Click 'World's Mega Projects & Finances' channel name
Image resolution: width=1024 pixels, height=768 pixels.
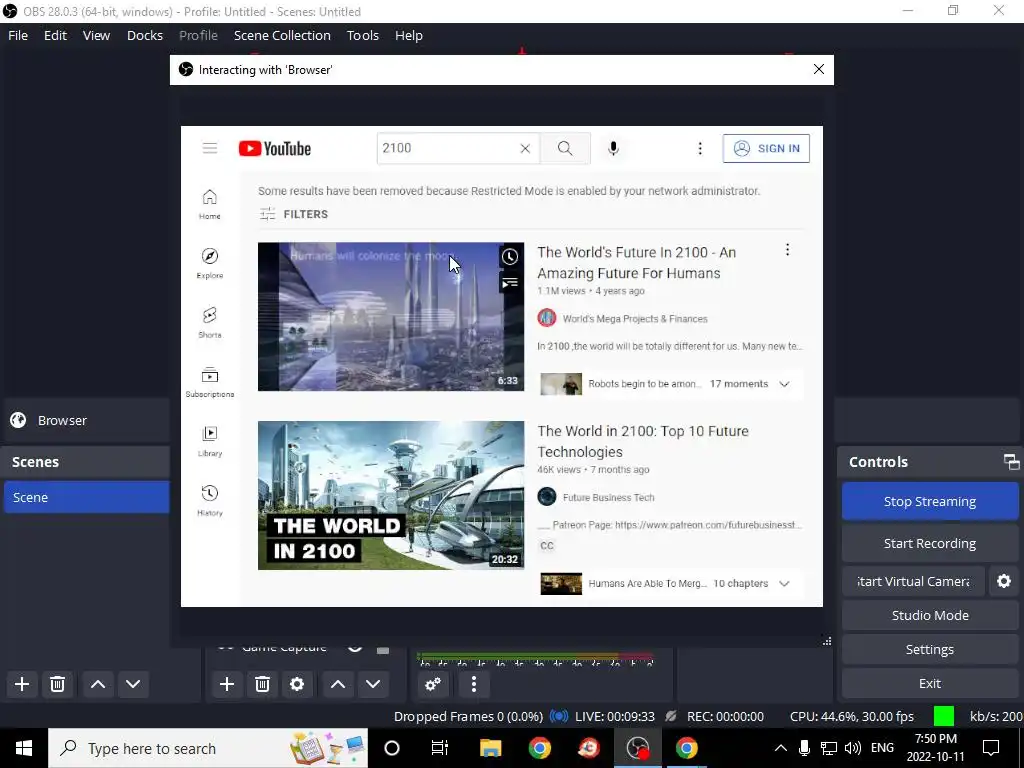tap(635, 319)
